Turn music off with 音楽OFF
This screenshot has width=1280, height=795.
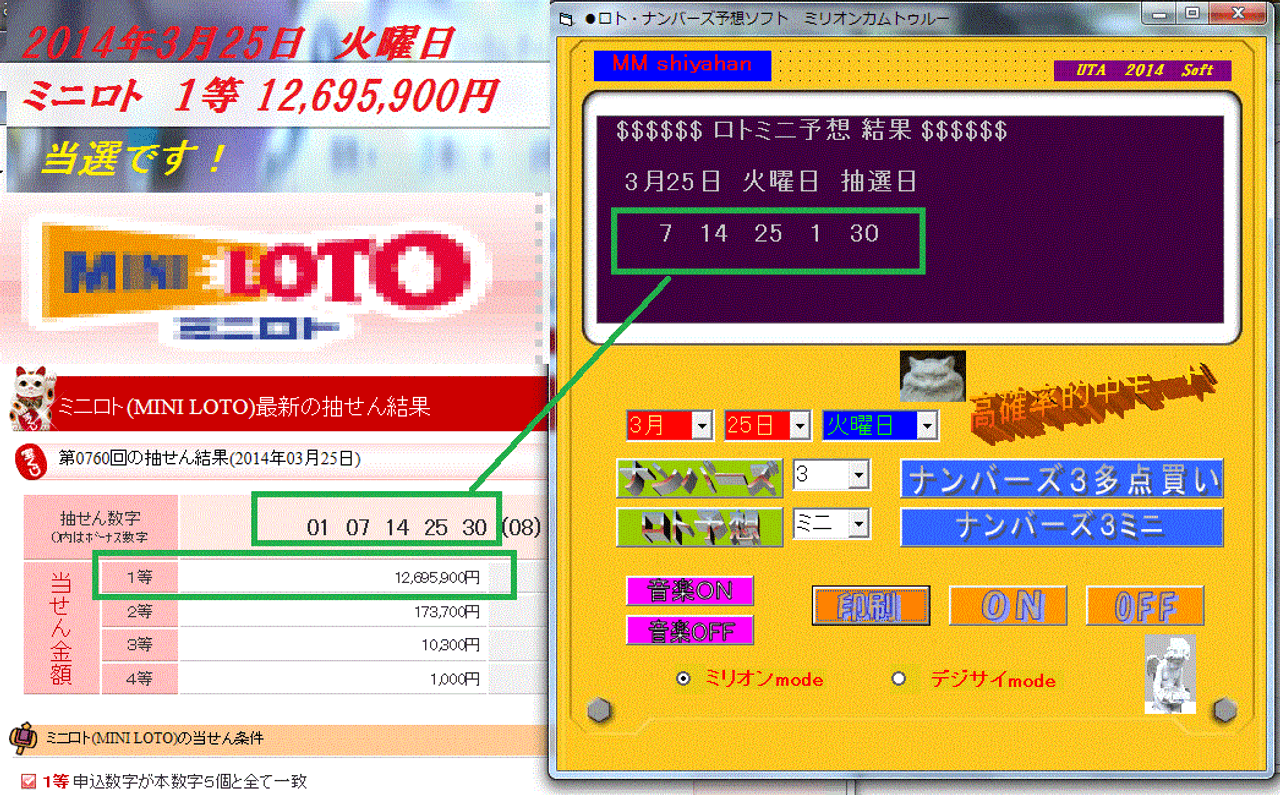click(690, 631)
